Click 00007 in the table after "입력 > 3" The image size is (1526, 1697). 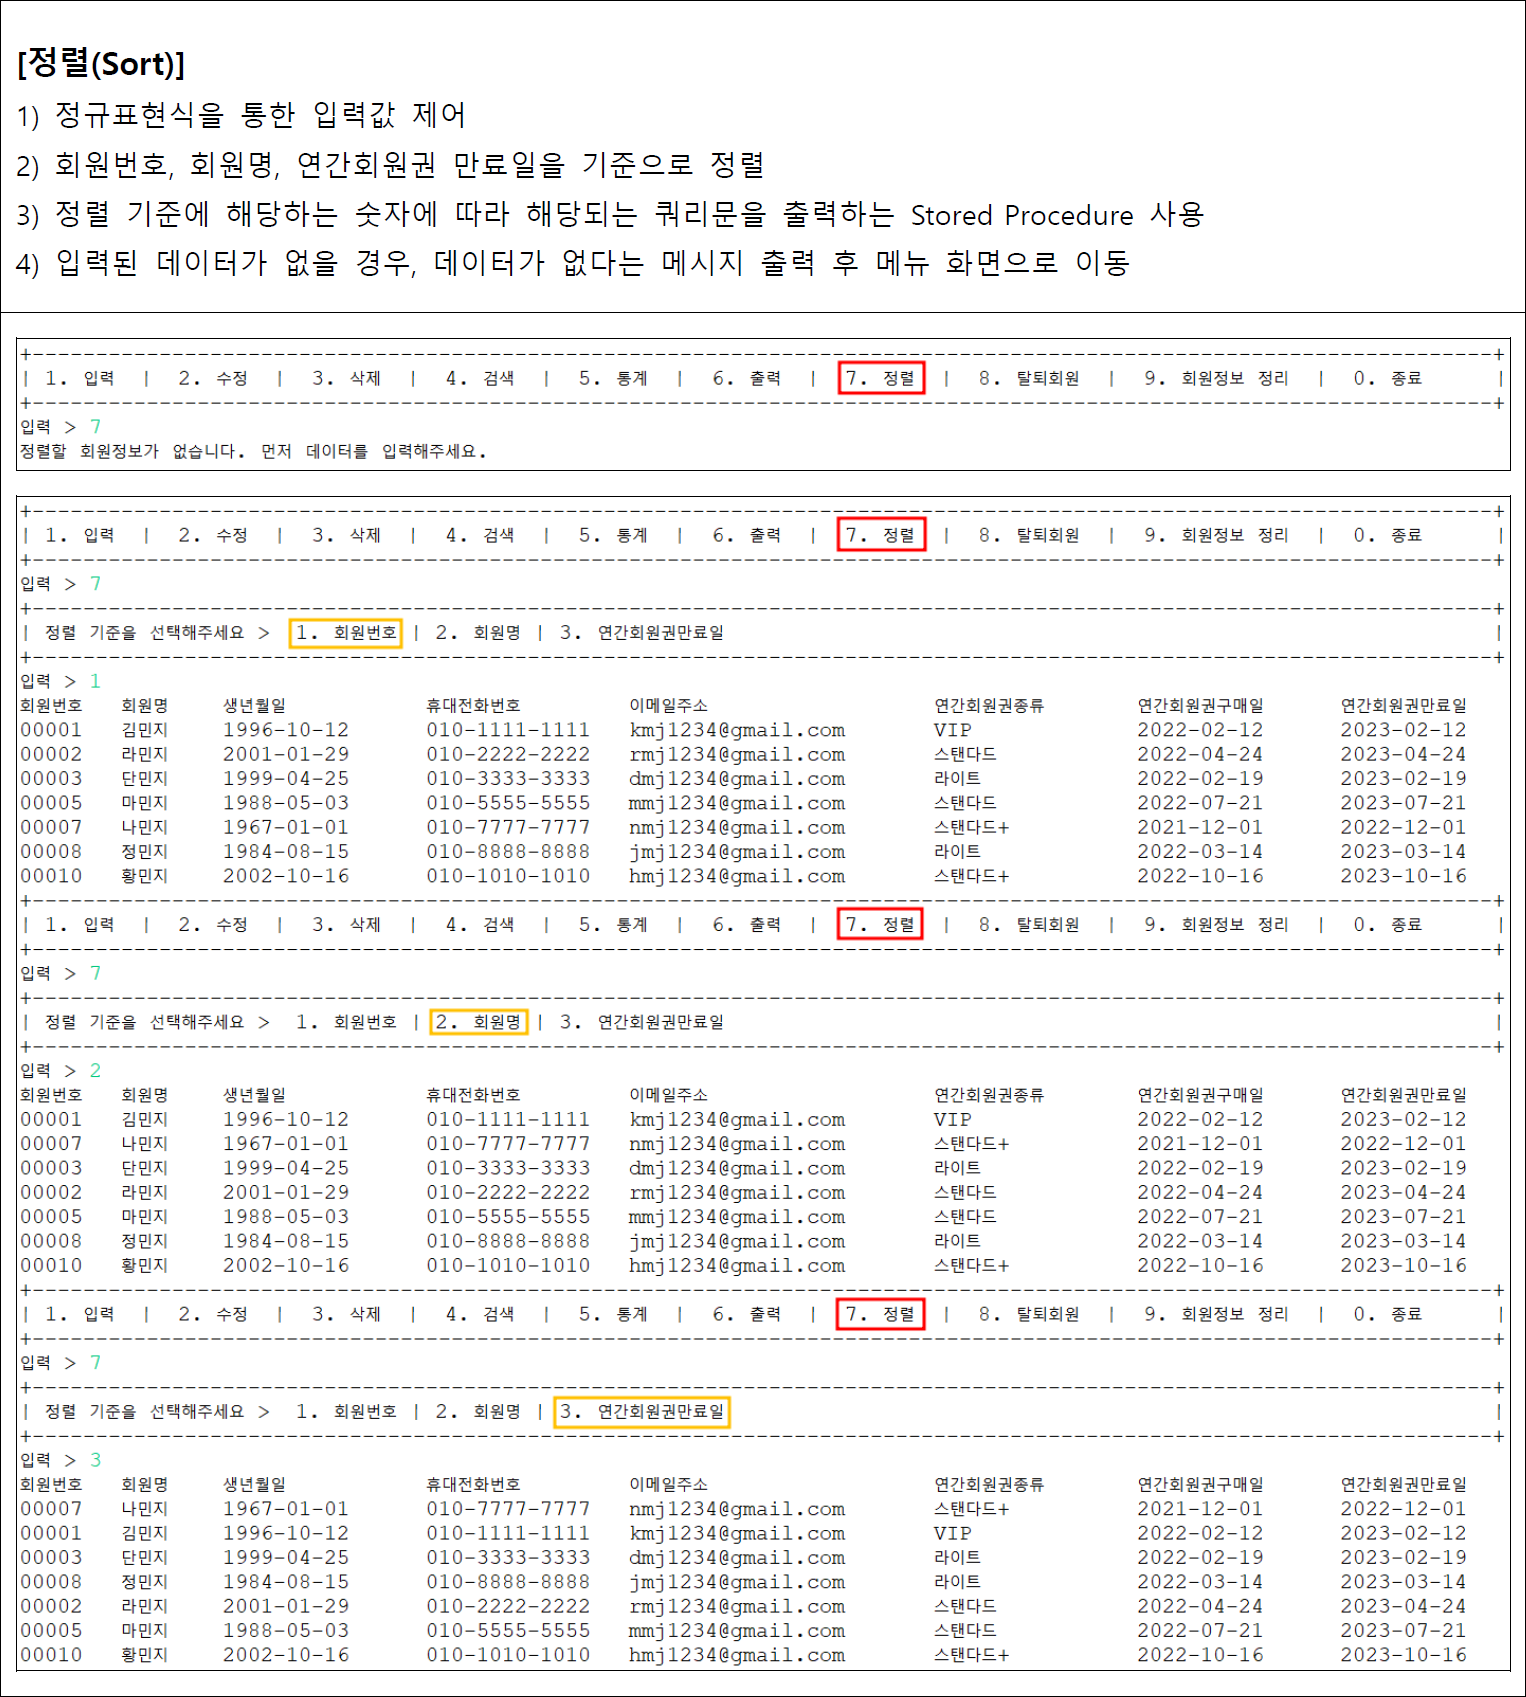click(51, 1509)
